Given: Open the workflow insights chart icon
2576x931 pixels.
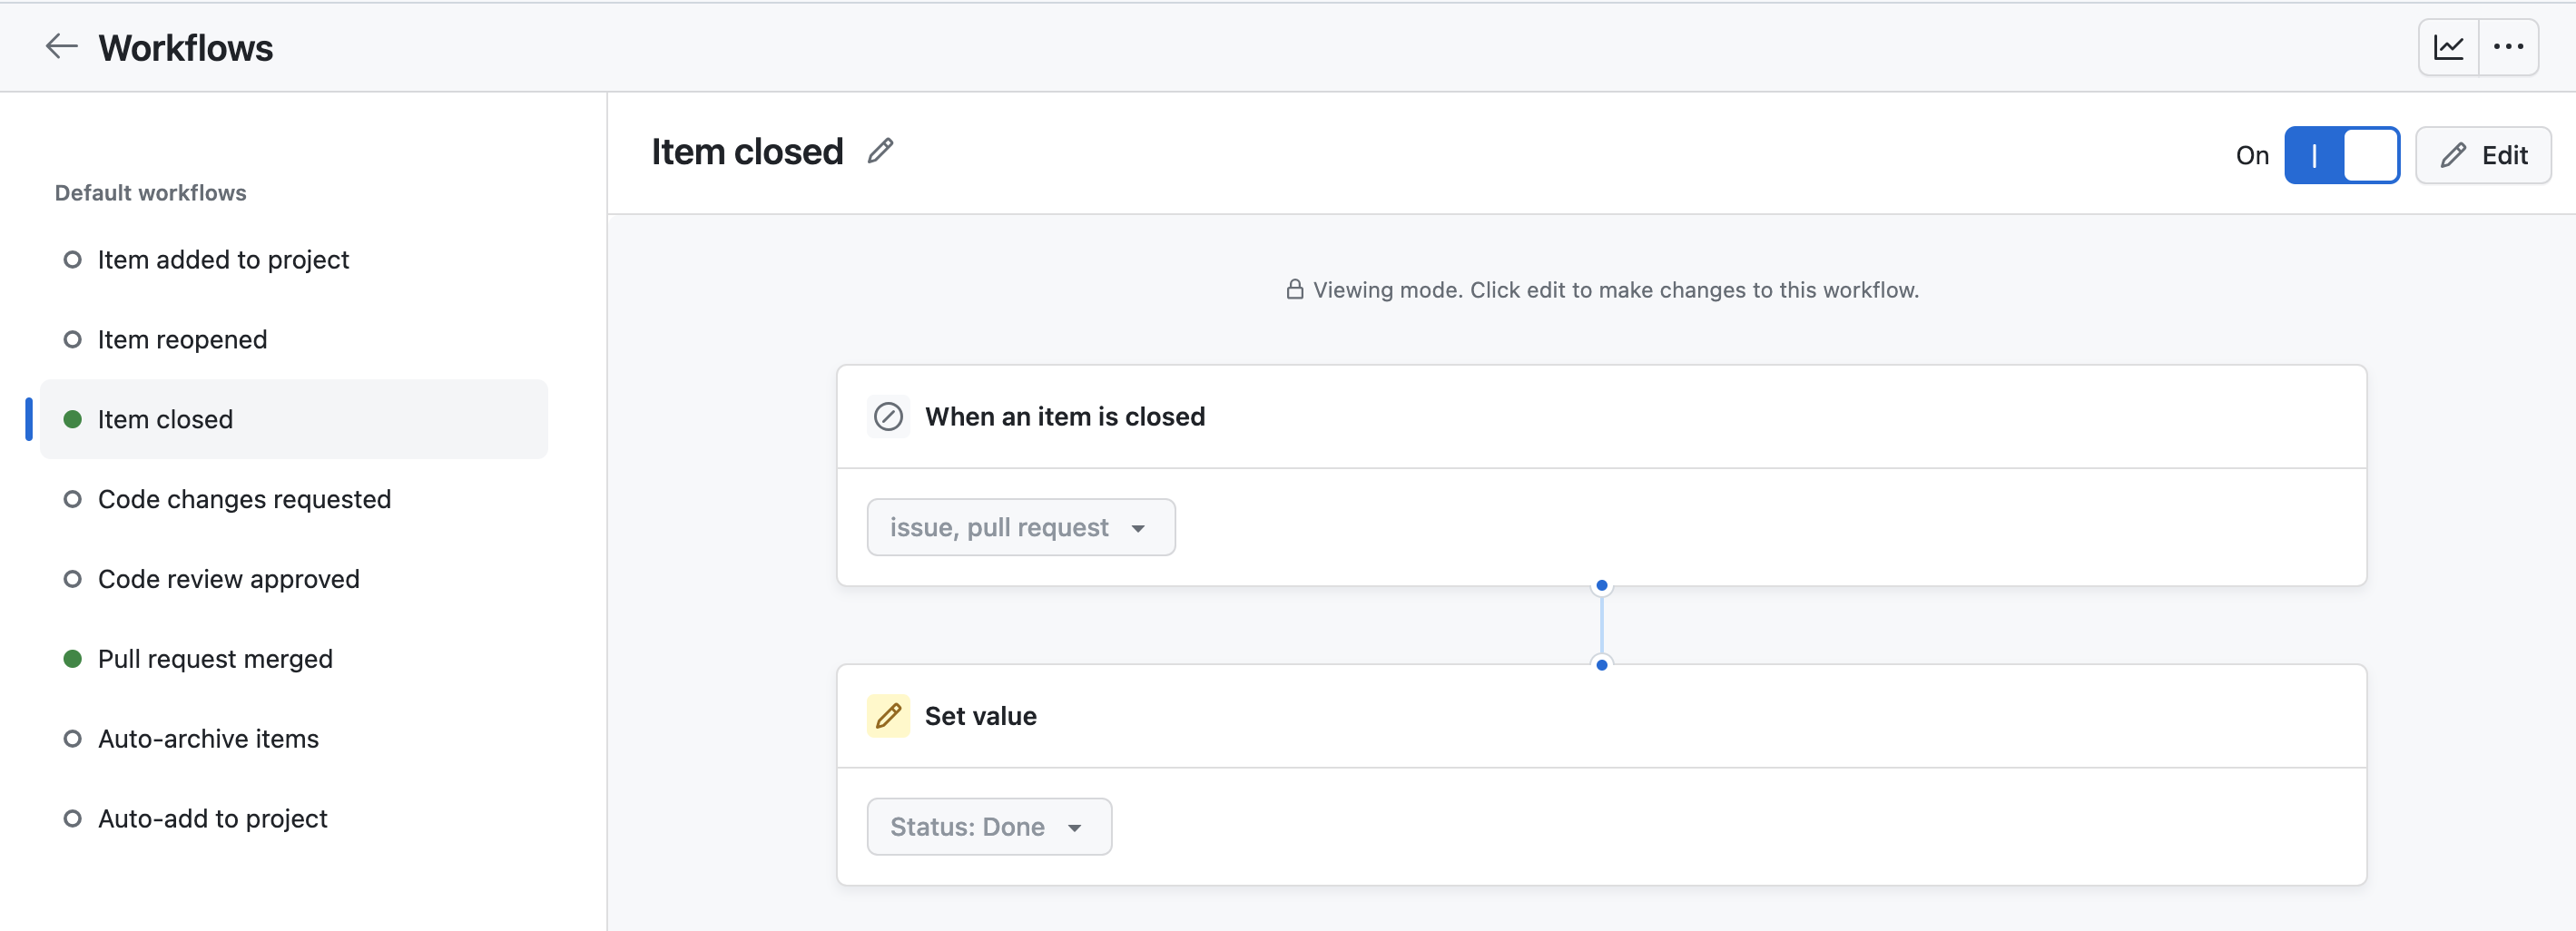Looking at the screenshot, I should pos(2448,46).
